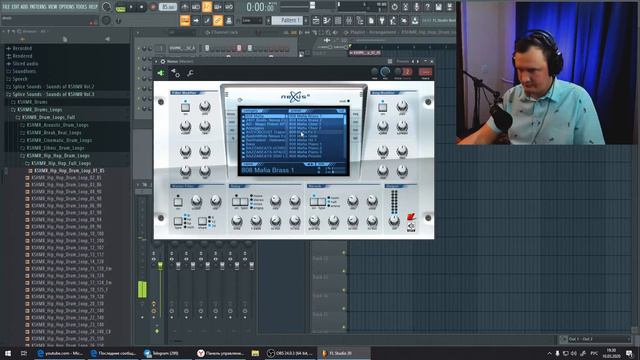Click the Nexus window title gear icon
The width and height of the screenshot is (640, 360).
point(163,62)
